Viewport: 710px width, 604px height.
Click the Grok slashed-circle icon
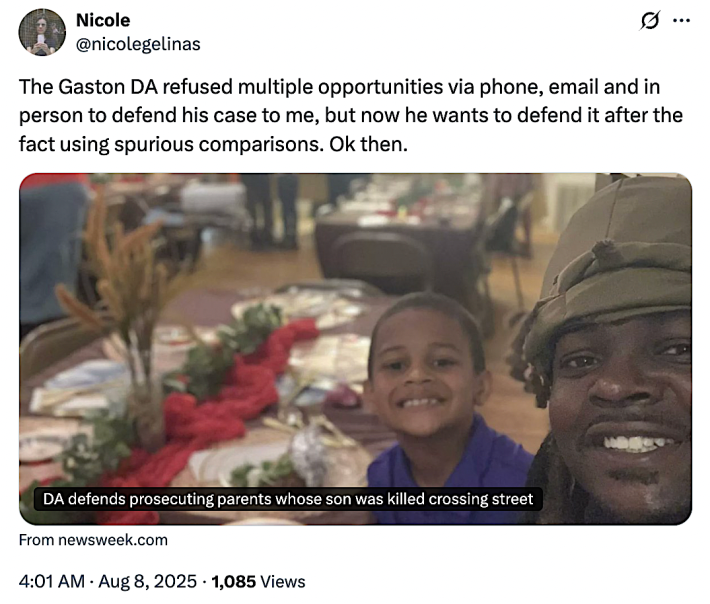point(647,20)
